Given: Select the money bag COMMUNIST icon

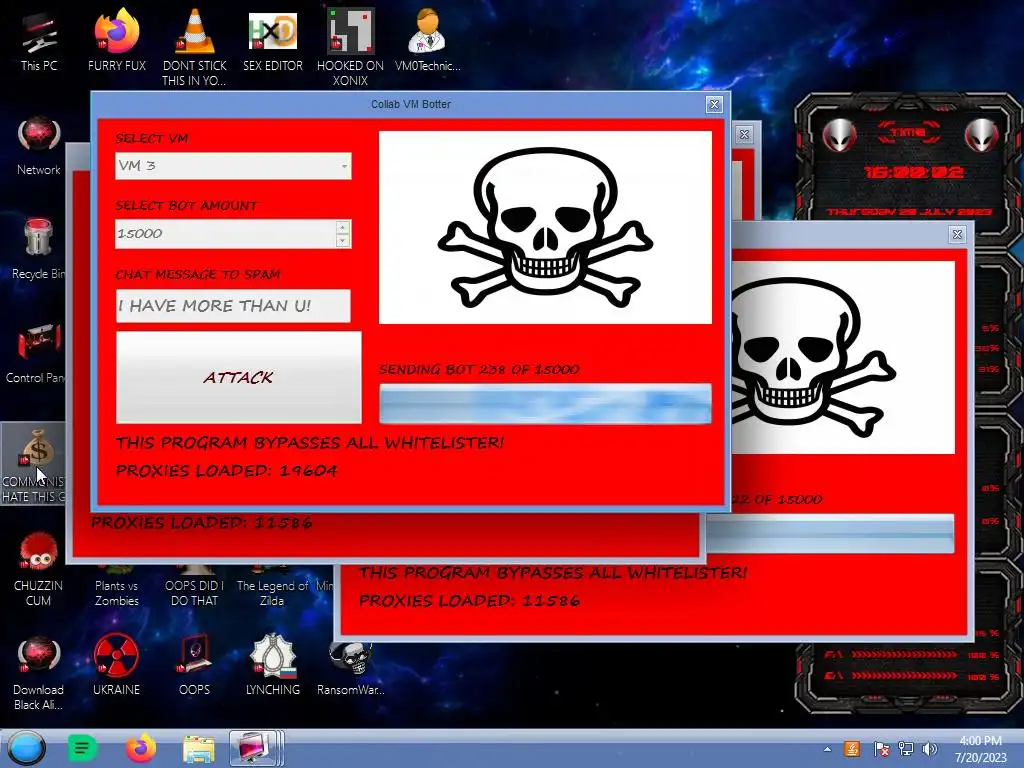Looking at the screenshot, I should [34, 464].
